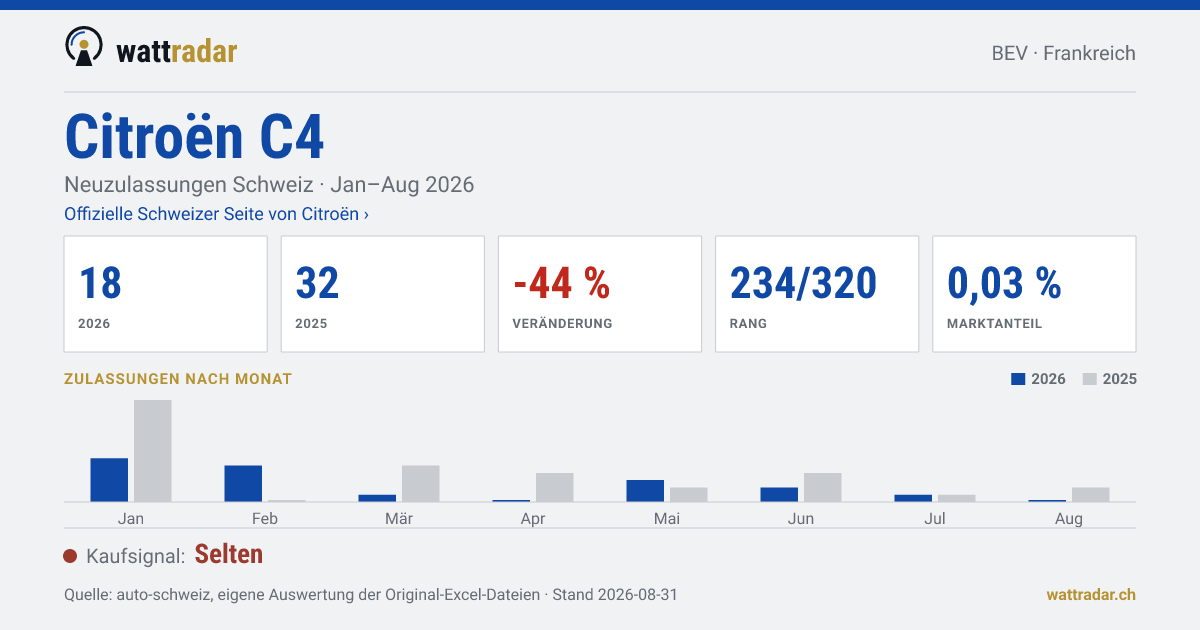
Task: Click the 'Jun' axis label
Action: tap(801, 519)
